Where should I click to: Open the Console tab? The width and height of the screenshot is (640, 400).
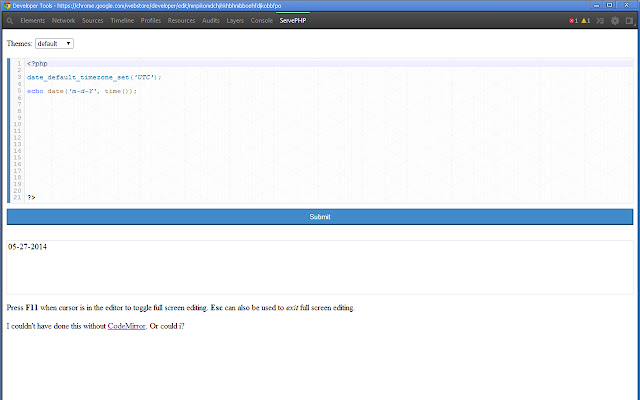(x=262, y=20)
